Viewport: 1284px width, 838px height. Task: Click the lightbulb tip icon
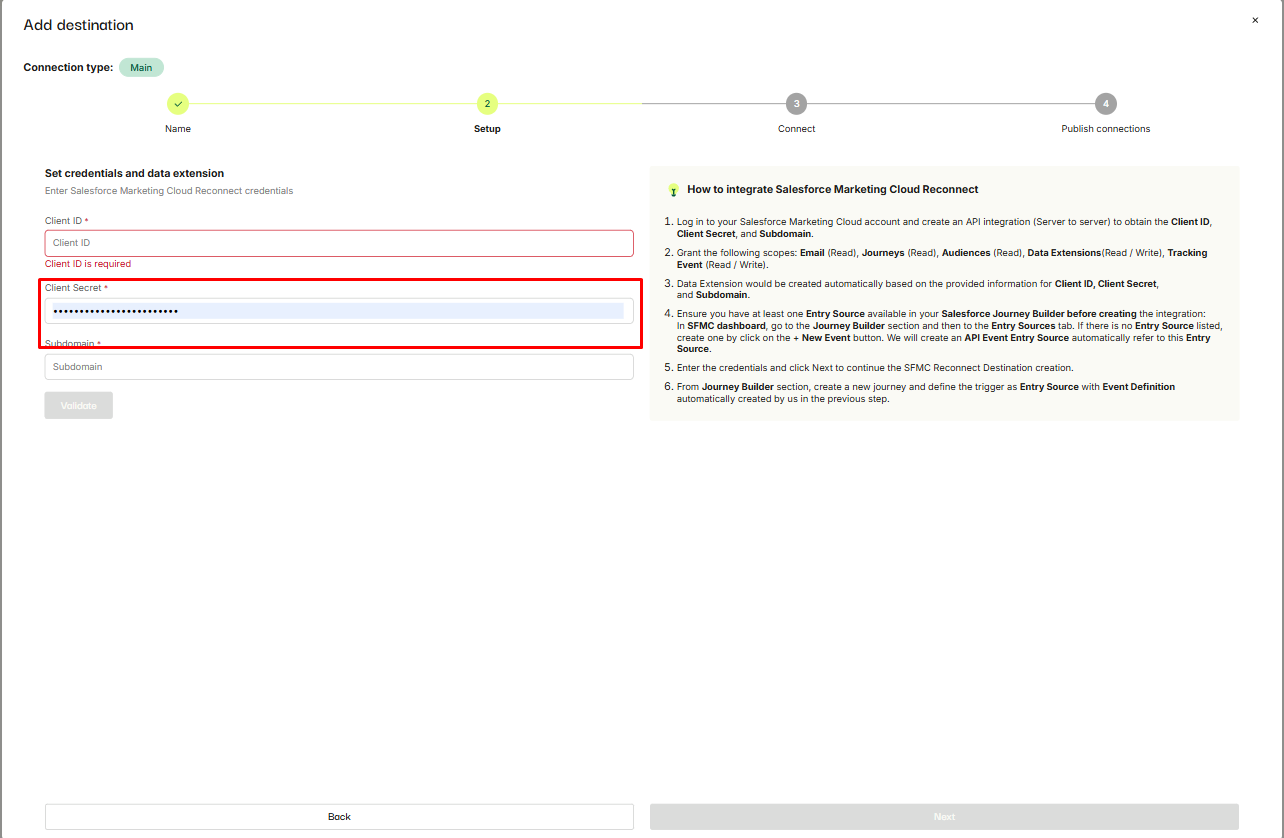tap(673, 190)
